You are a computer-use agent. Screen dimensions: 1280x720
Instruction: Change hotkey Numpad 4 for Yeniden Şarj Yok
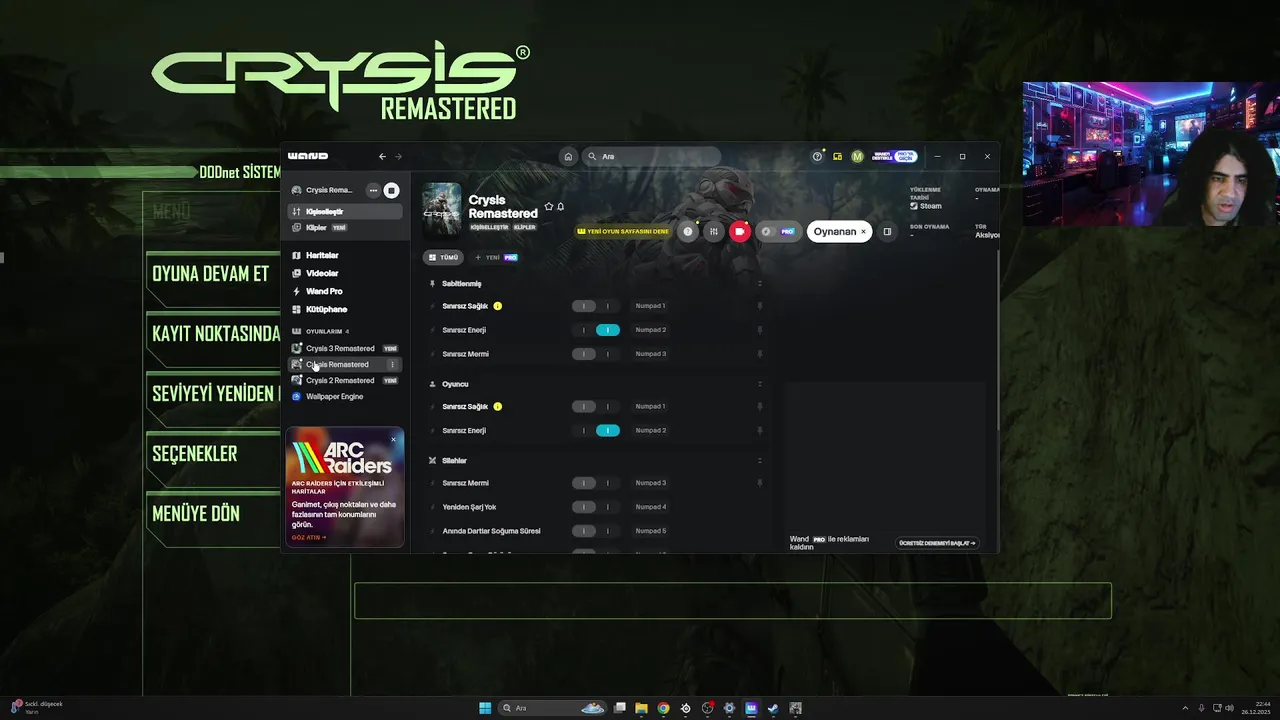[x=651, y=507]
